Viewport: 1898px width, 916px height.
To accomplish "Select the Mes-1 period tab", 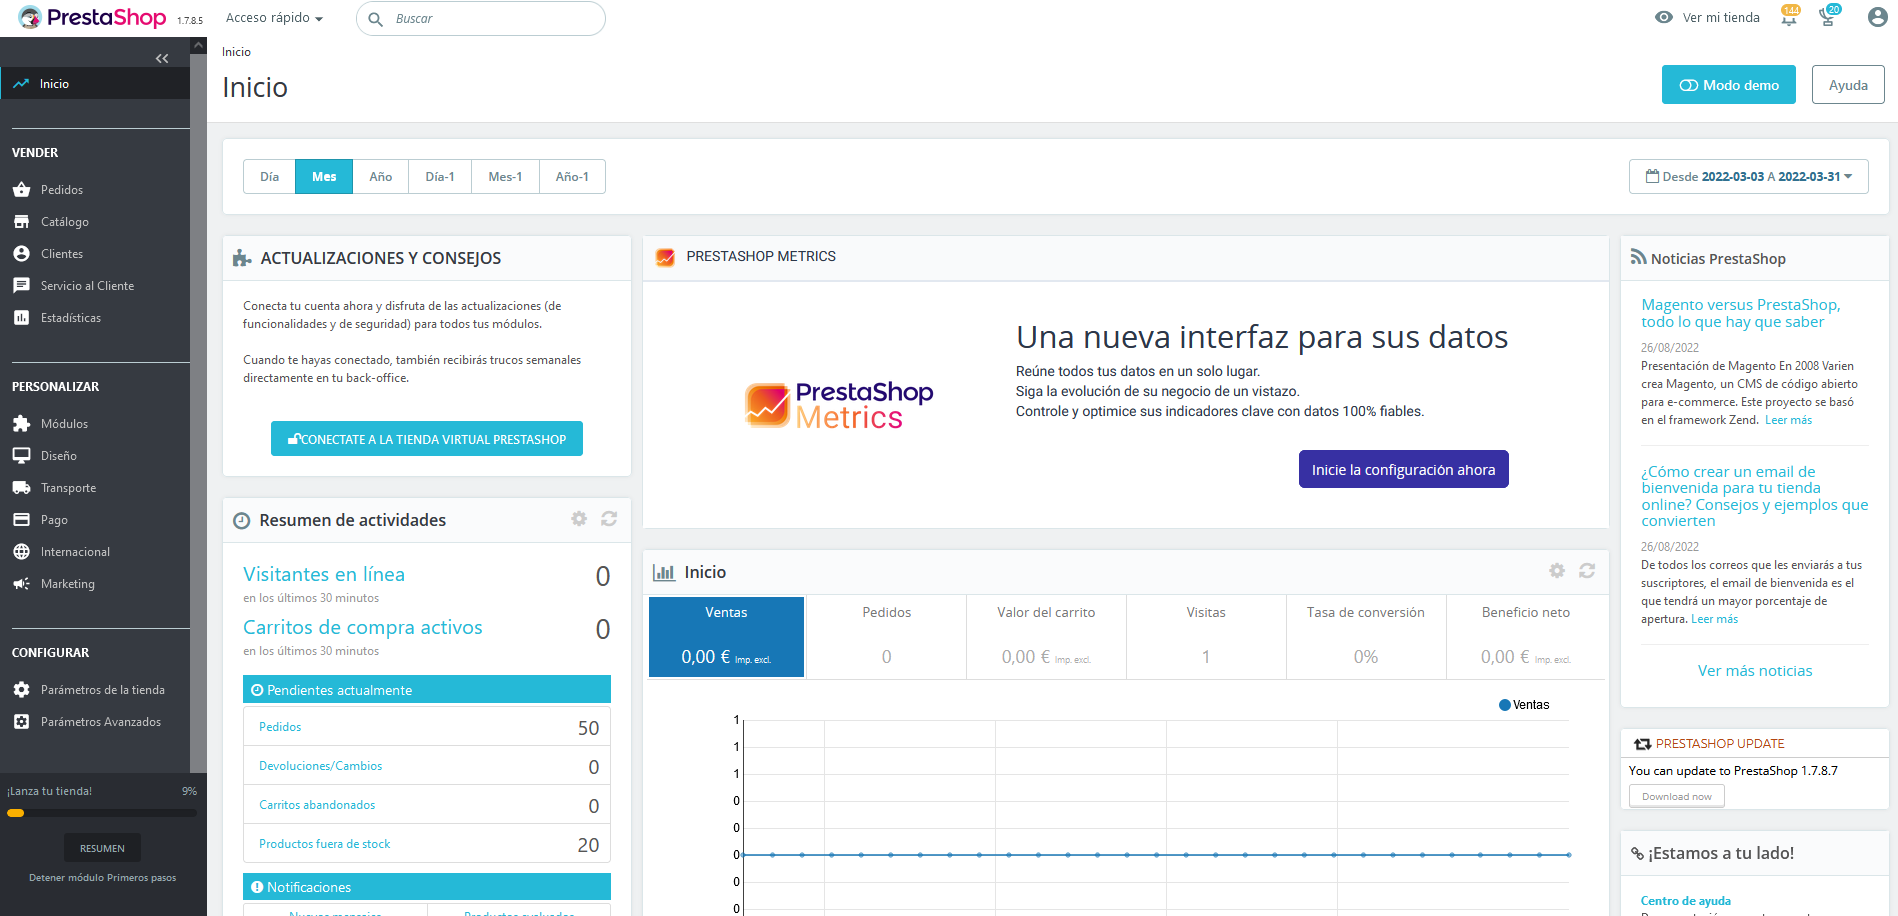I will (x=505, y=177).
